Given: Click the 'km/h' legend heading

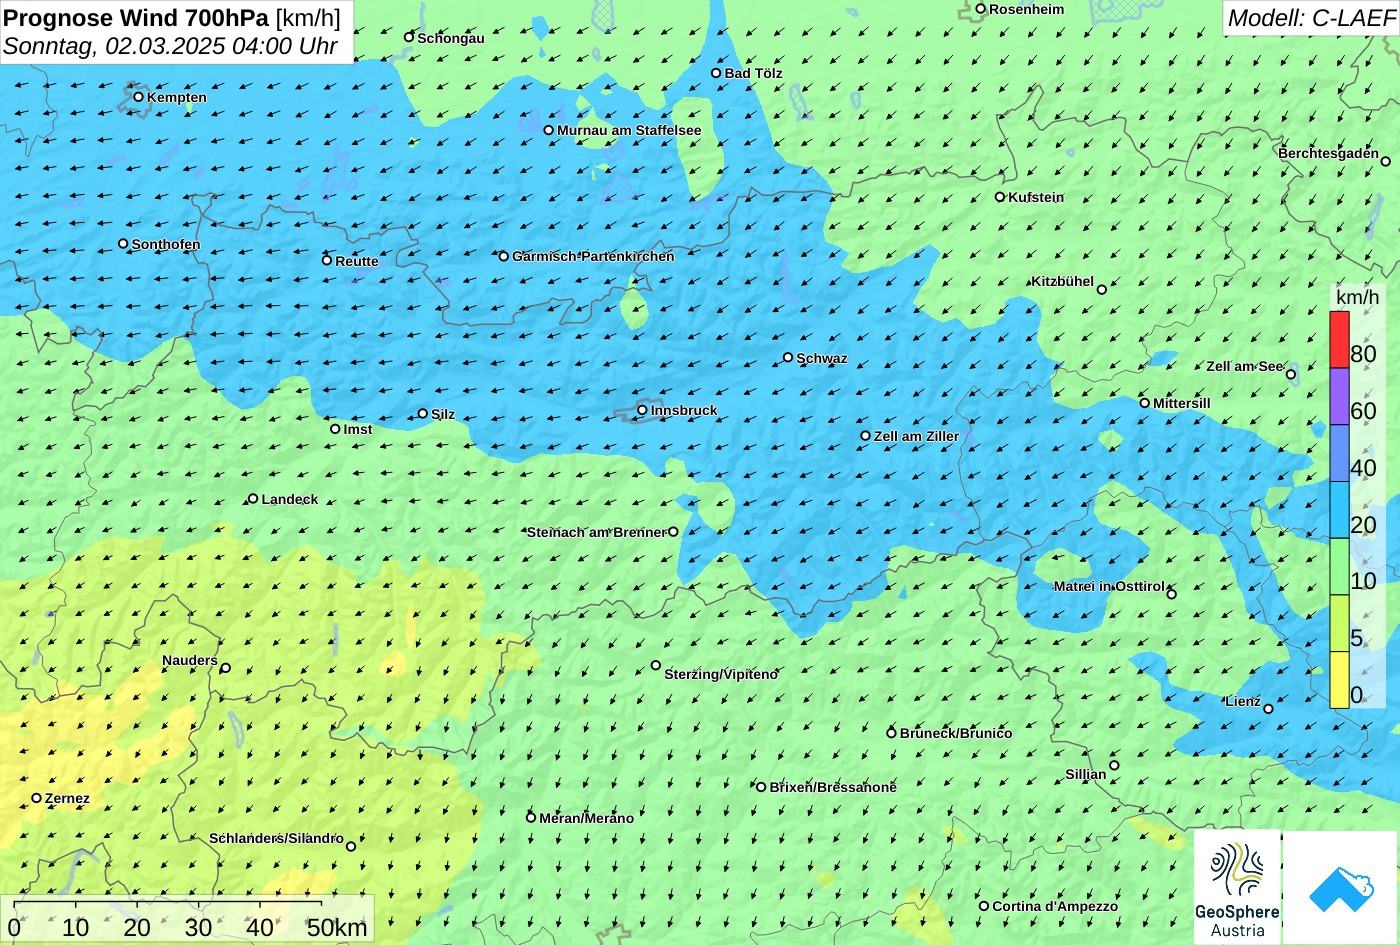Looking at the screenshot, I should [x=1357, y=298].
